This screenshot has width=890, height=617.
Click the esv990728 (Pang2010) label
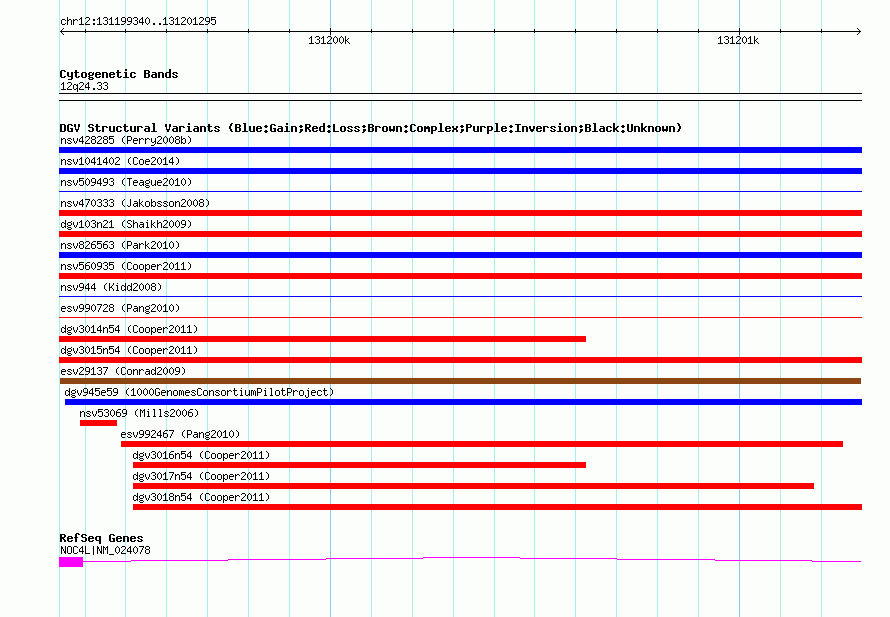120,308
